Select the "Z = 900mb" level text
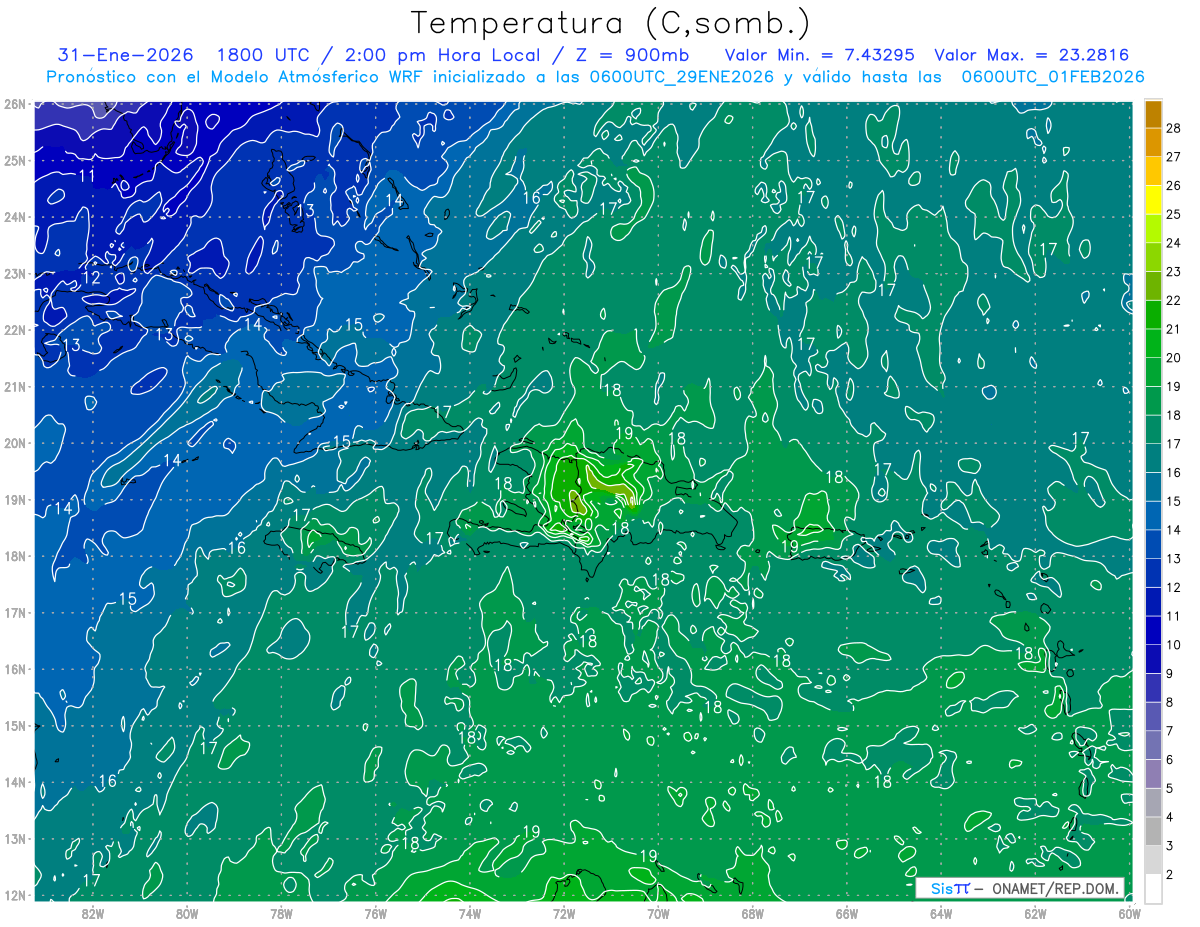The image size is (1200, 927). [632, 55]
